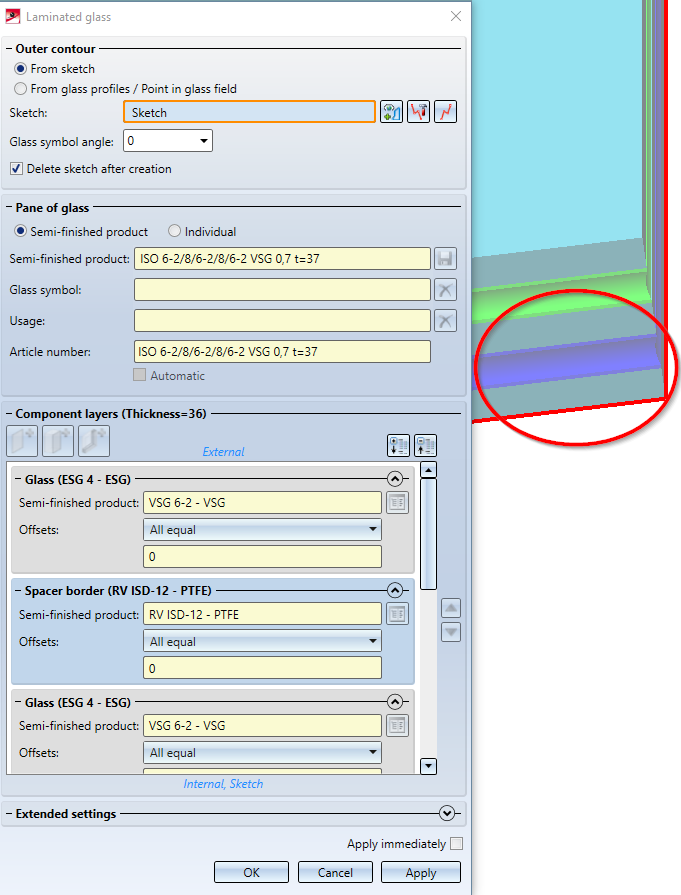
Task: Expand the Extended settings section
Action: pos(447,813)
